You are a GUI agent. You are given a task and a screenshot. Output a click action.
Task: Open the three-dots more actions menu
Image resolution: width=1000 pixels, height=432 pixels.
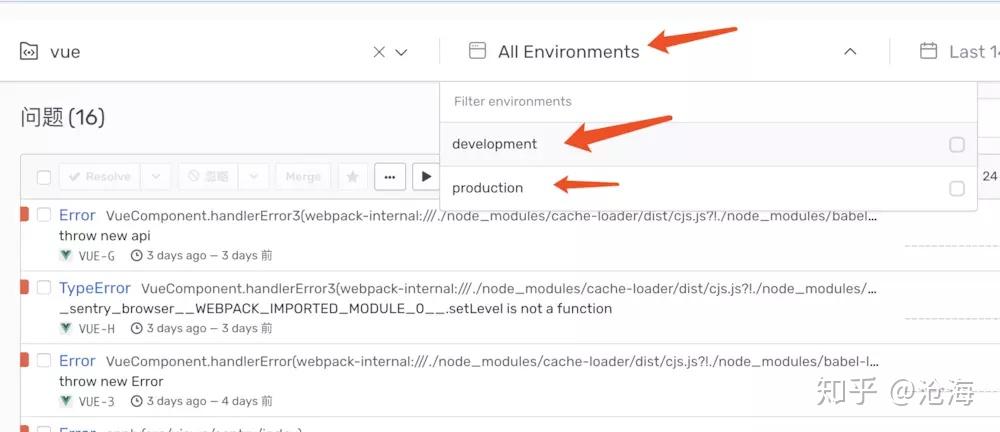click(390, 177)
